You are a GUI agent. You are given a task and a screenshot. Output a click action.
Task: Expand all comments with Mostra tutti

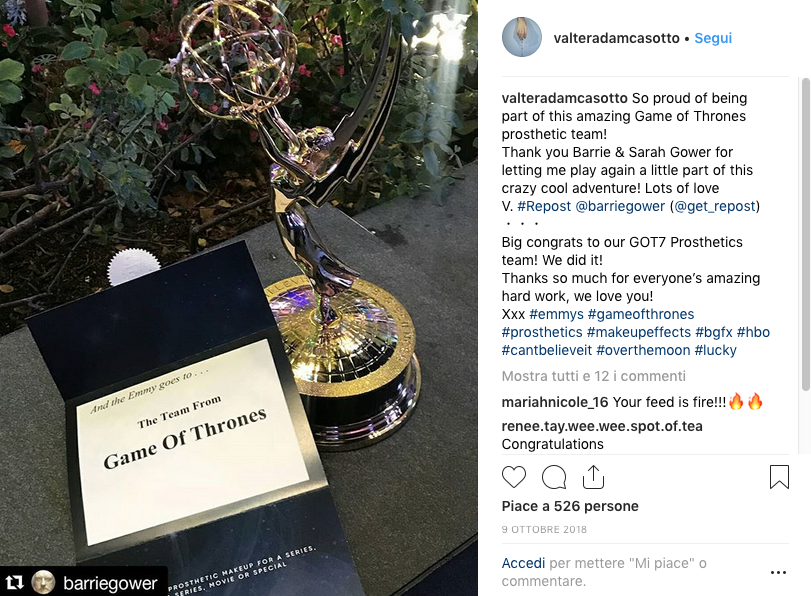593,376
